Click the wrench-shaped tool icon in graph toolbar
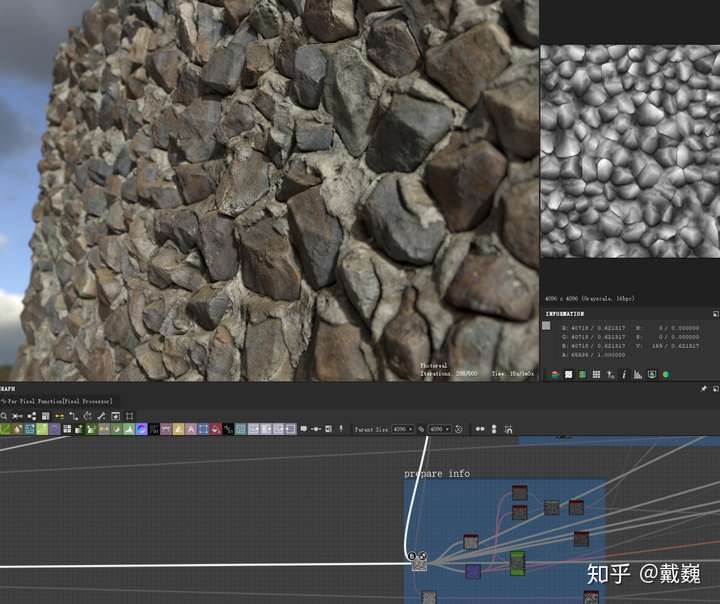 click(x=101, y=416)
